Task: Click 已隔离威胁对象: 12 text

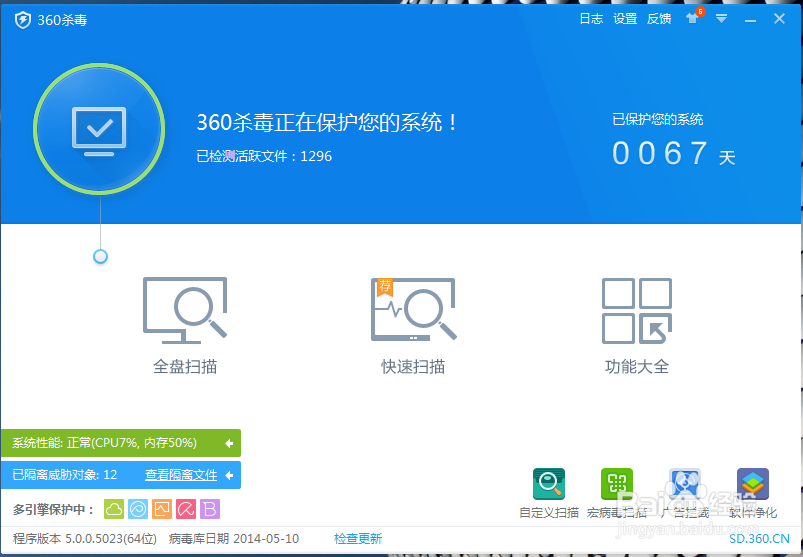Action: (x=65, y=475)
